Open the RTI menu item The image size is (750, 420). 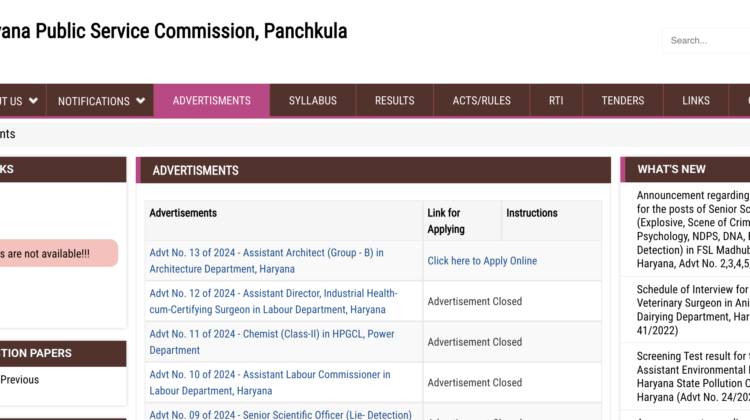(x=556, y=101)
